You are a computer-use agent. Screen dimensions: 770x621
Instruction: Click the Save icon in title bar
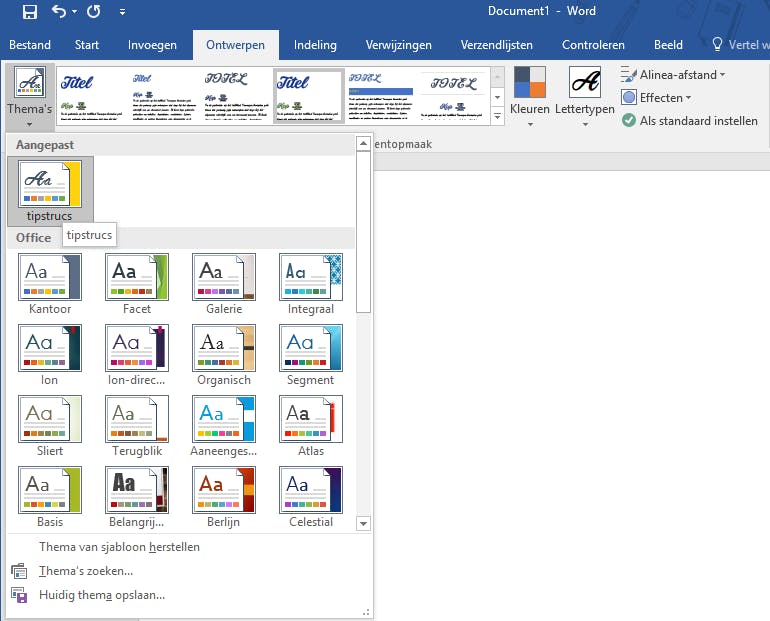pos(29,12)
